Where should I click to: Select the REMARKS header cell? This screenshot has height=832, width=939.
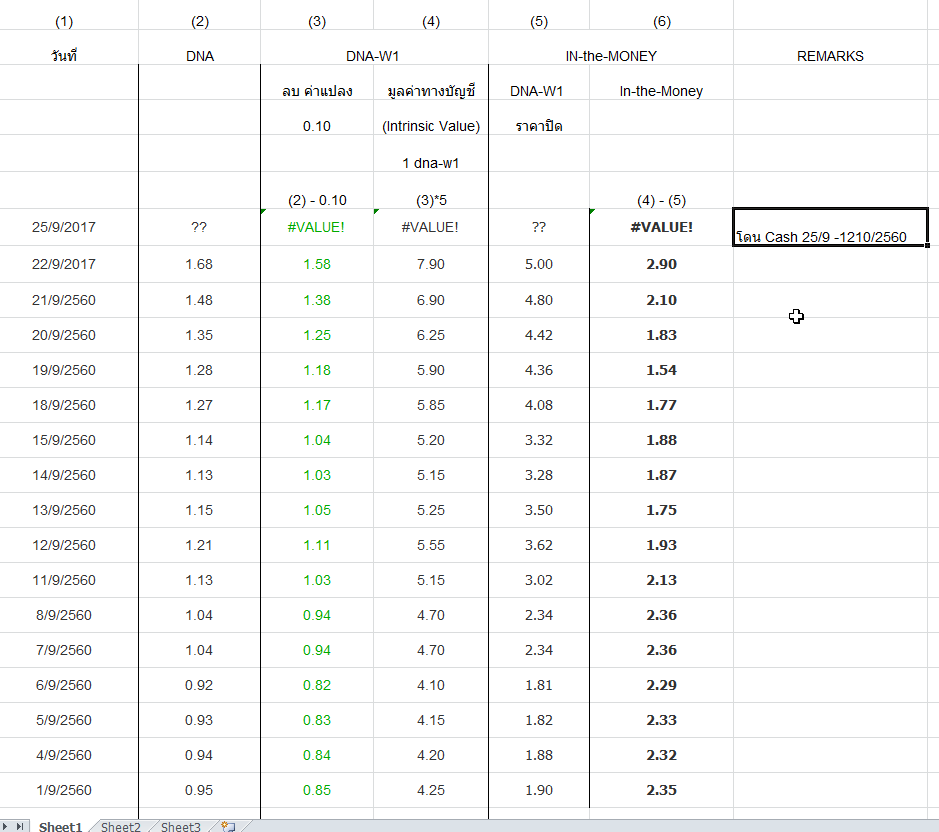(x=830, y=47)
